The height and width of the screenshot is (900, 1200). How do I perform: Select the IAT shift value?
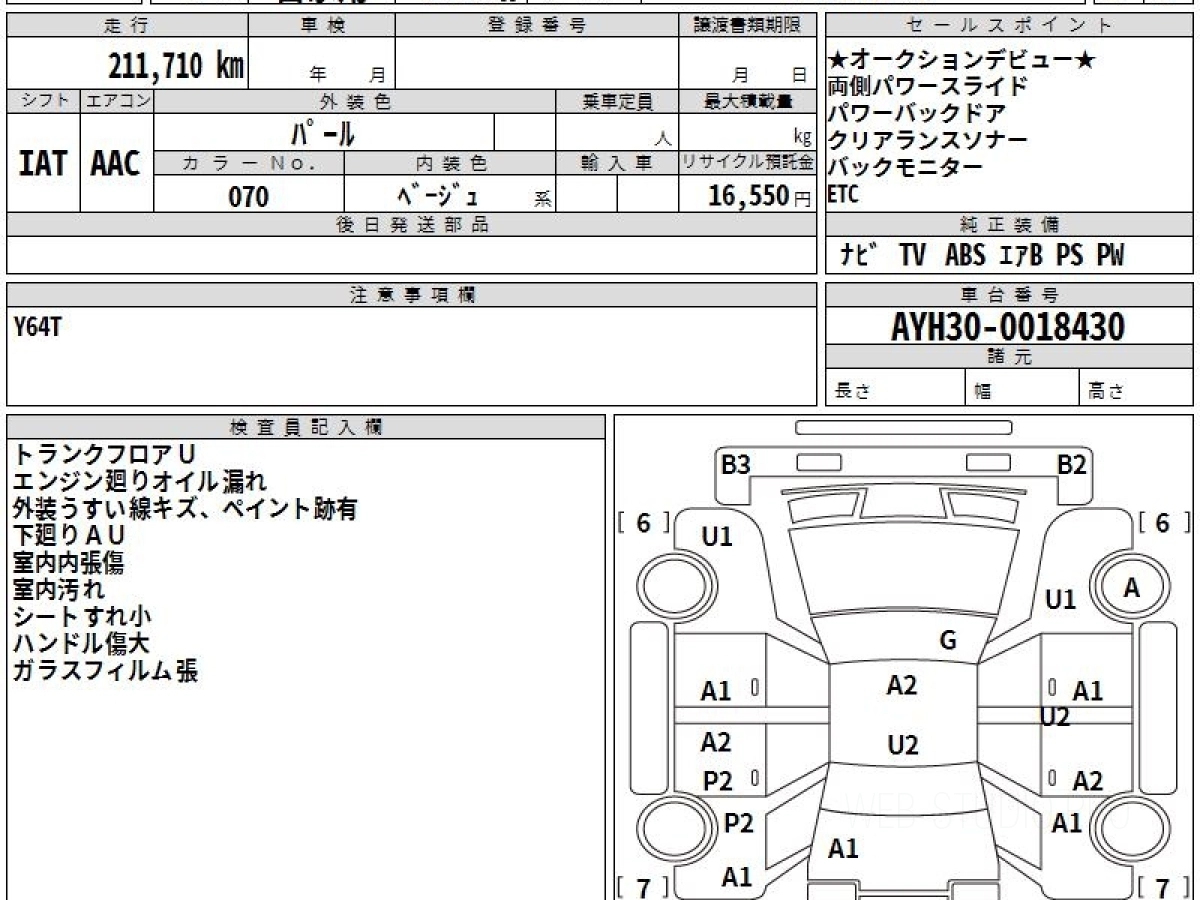[43, 164]
